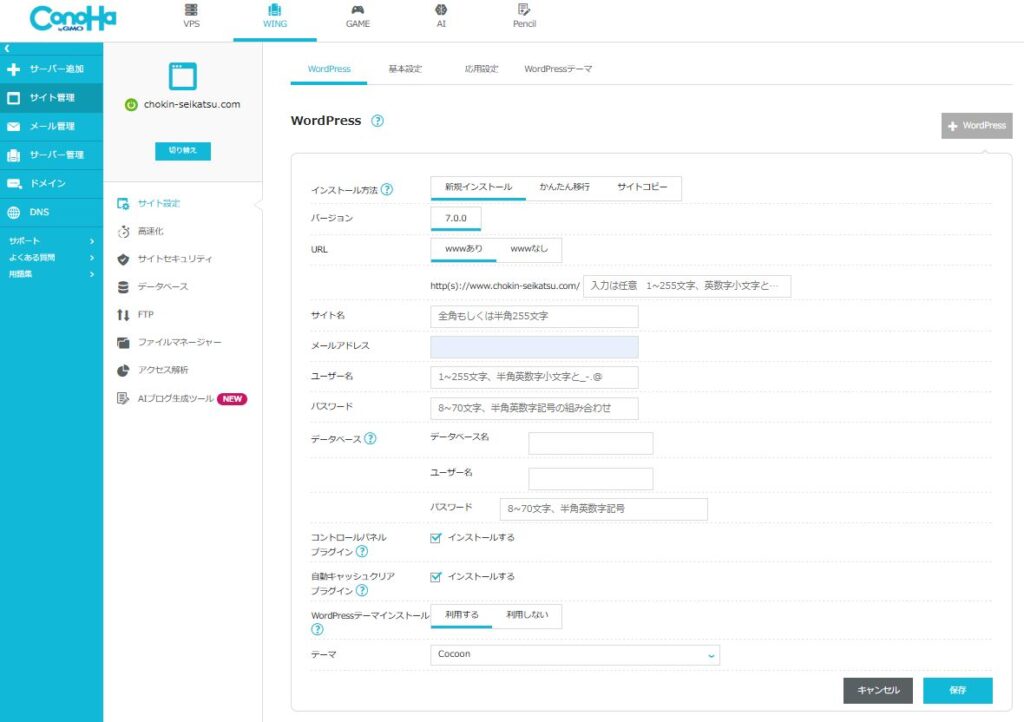1024x722 pixels.
Task: Collapse the sidebar with the left chevron
Action: (7, 48)
